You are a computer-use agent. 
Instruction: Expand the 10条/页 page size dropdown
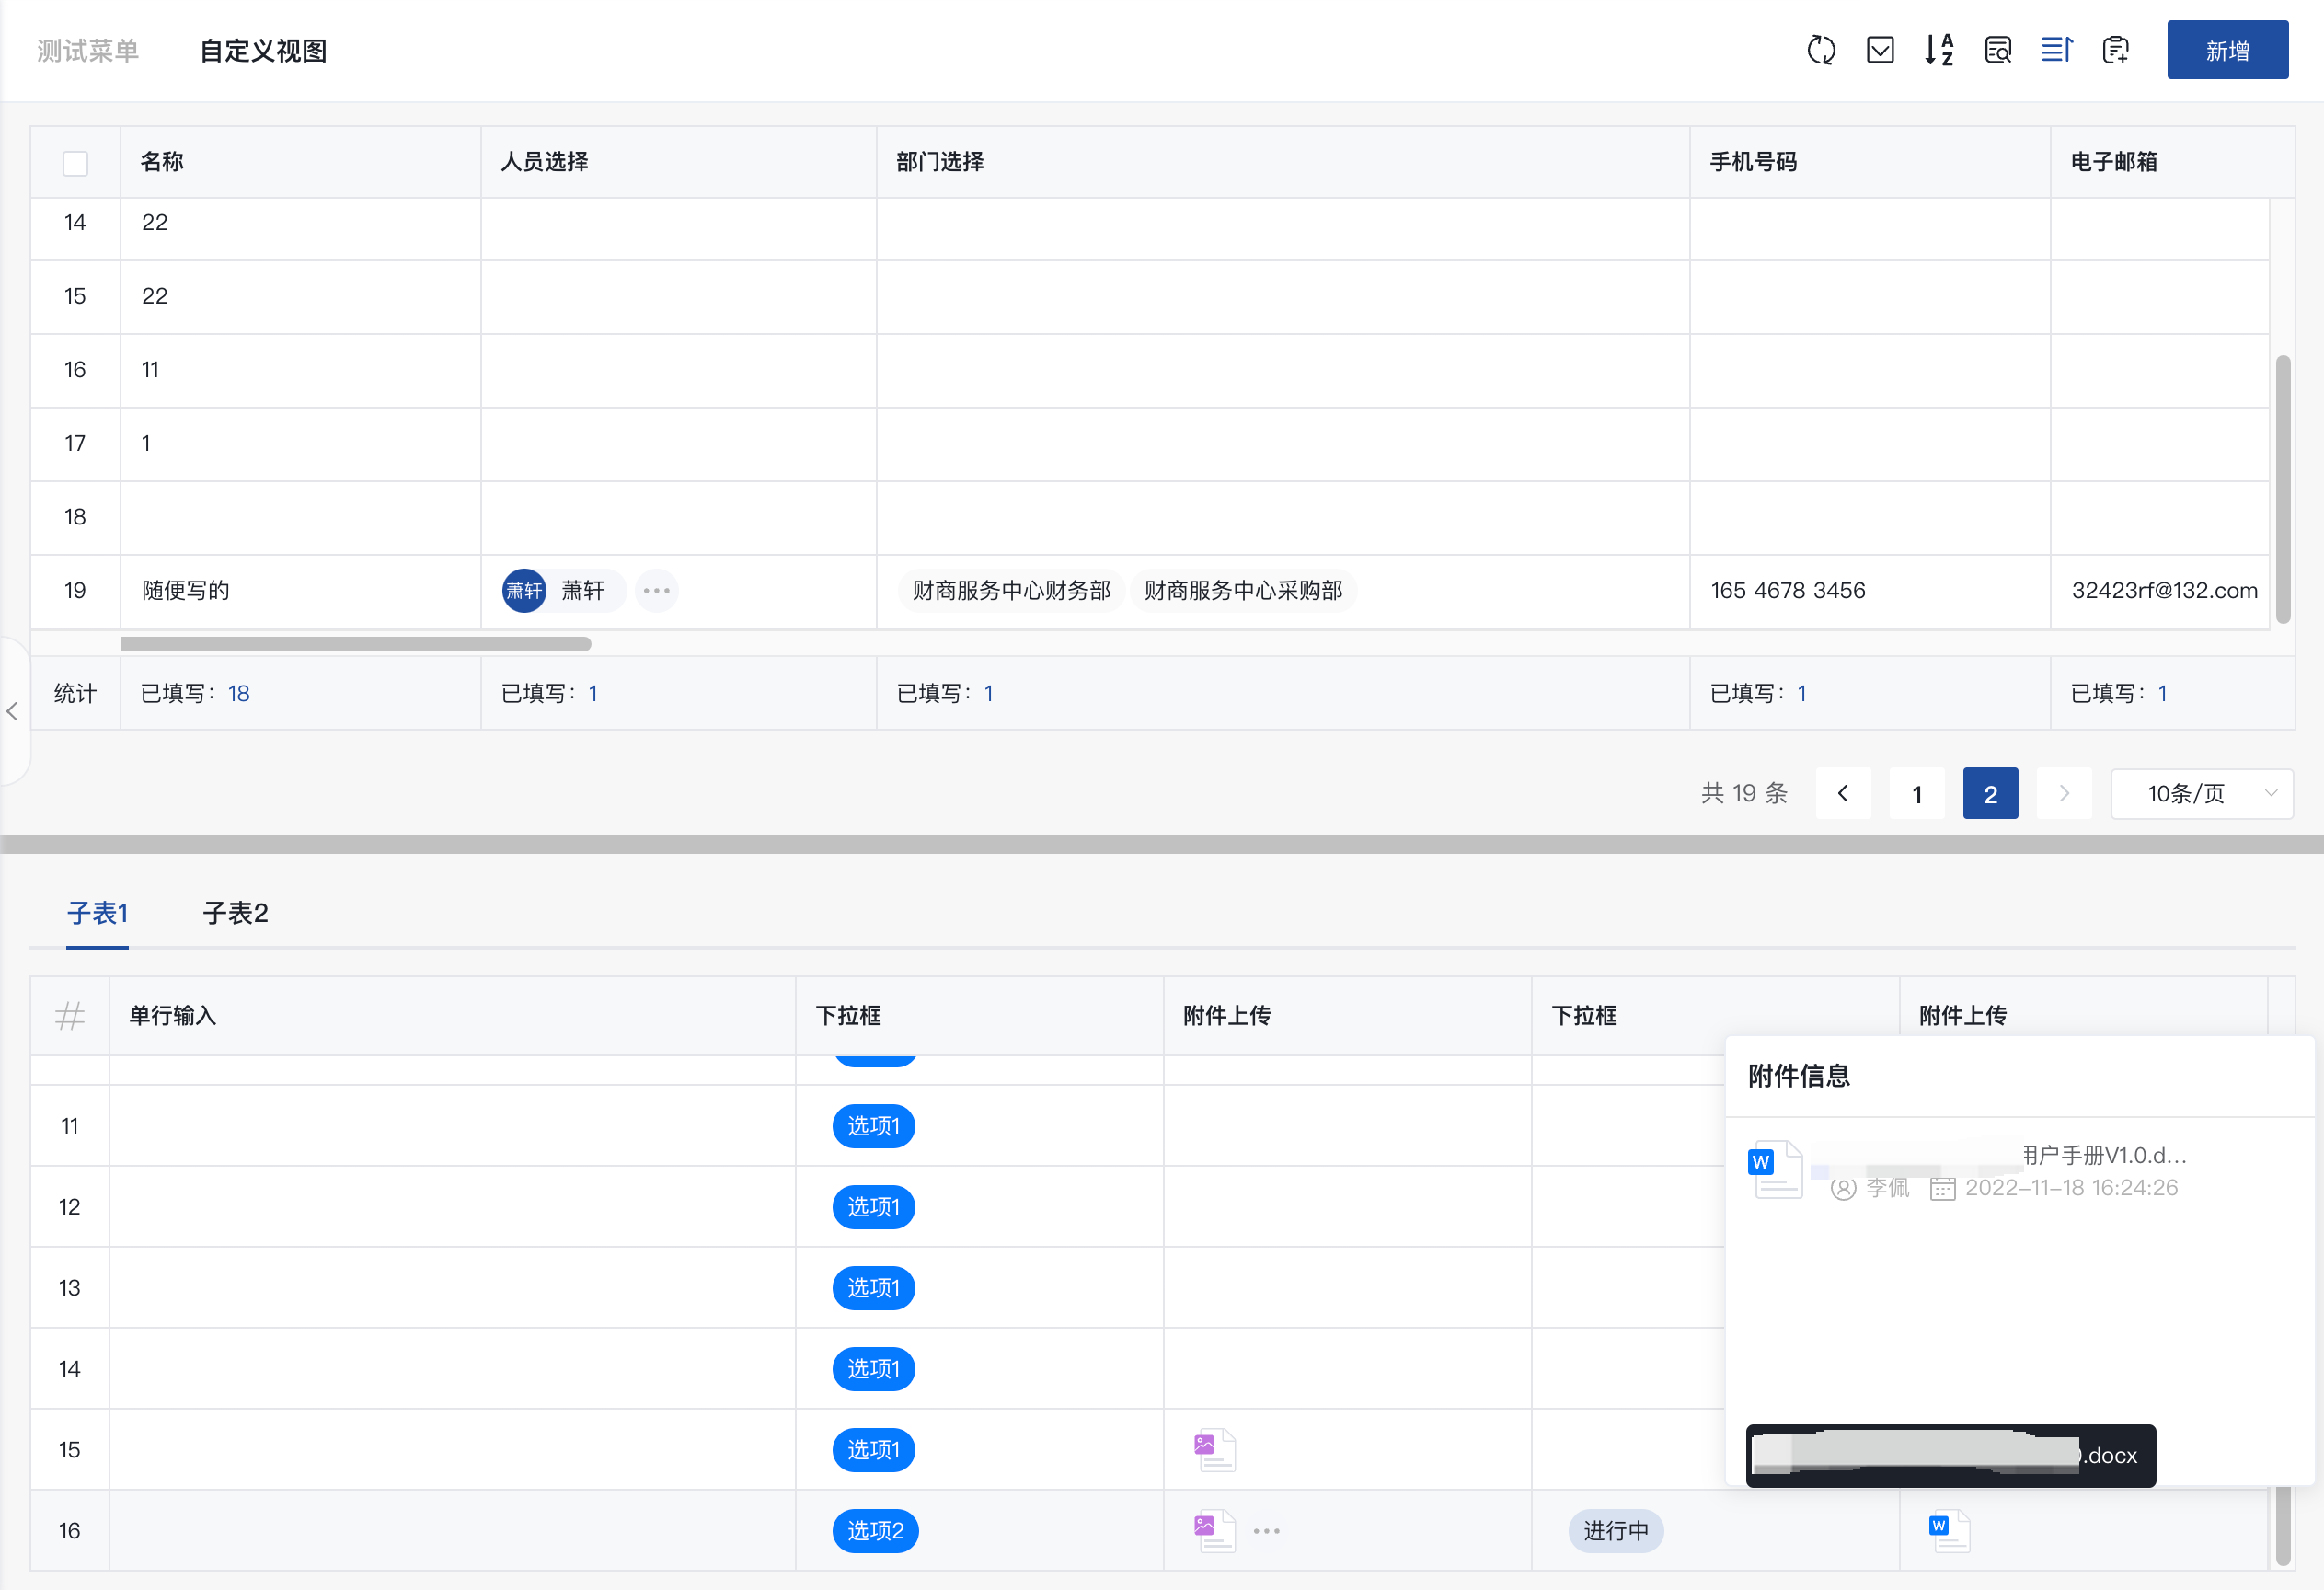pyautogui.click(x=2201, y=794)
